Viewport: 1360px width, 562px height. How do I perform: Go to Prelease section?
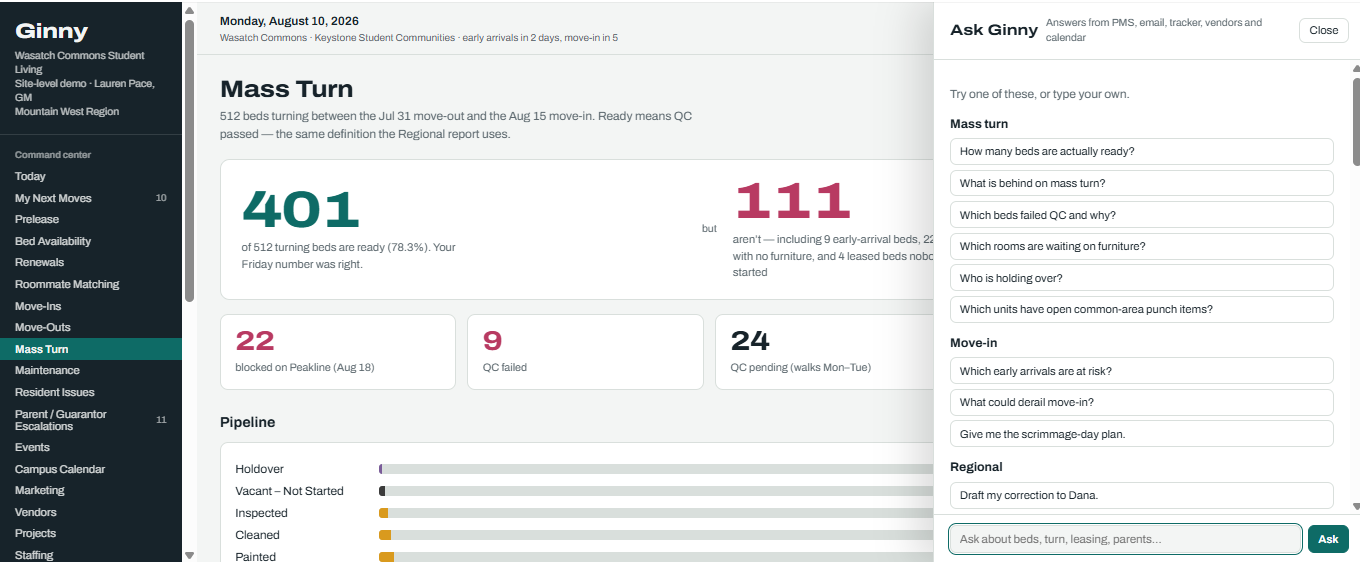tap(90, 219)
